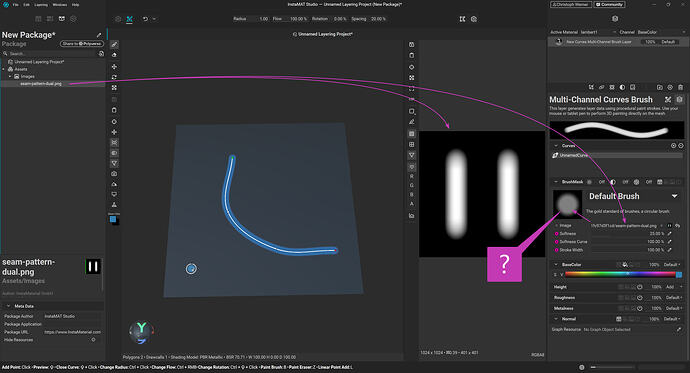Click the monitor display icon in left toolbar
The width and height of the screenshot is (690, 373).
pos(114,194)
